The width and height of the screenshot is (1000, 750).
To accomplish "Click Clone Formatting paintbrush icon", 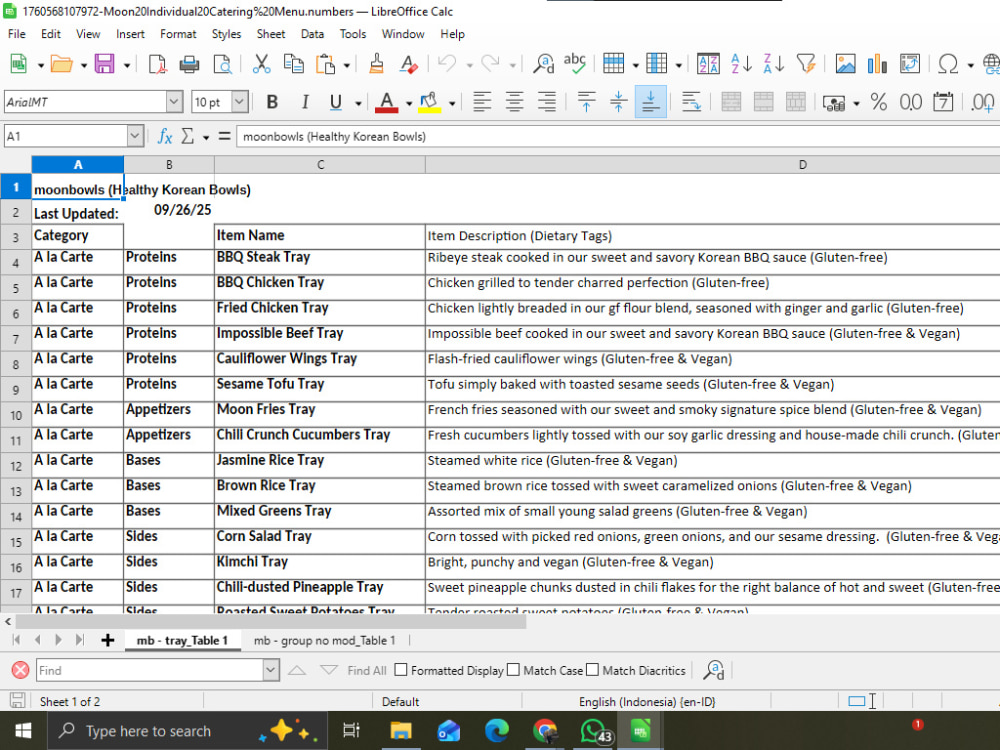I will (376, 64).
